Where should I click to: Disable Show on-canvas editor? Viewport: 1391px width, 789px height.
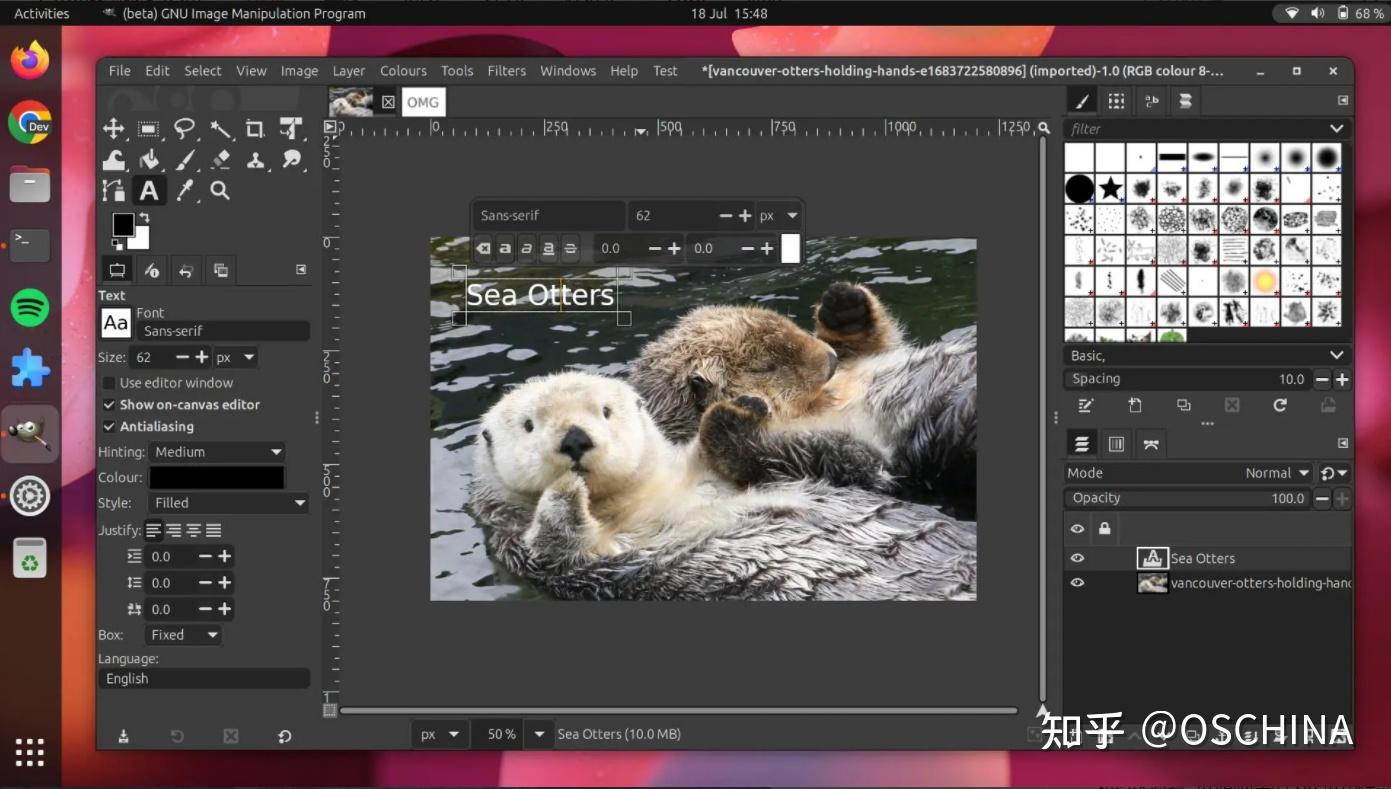click(x=109, y=404)
